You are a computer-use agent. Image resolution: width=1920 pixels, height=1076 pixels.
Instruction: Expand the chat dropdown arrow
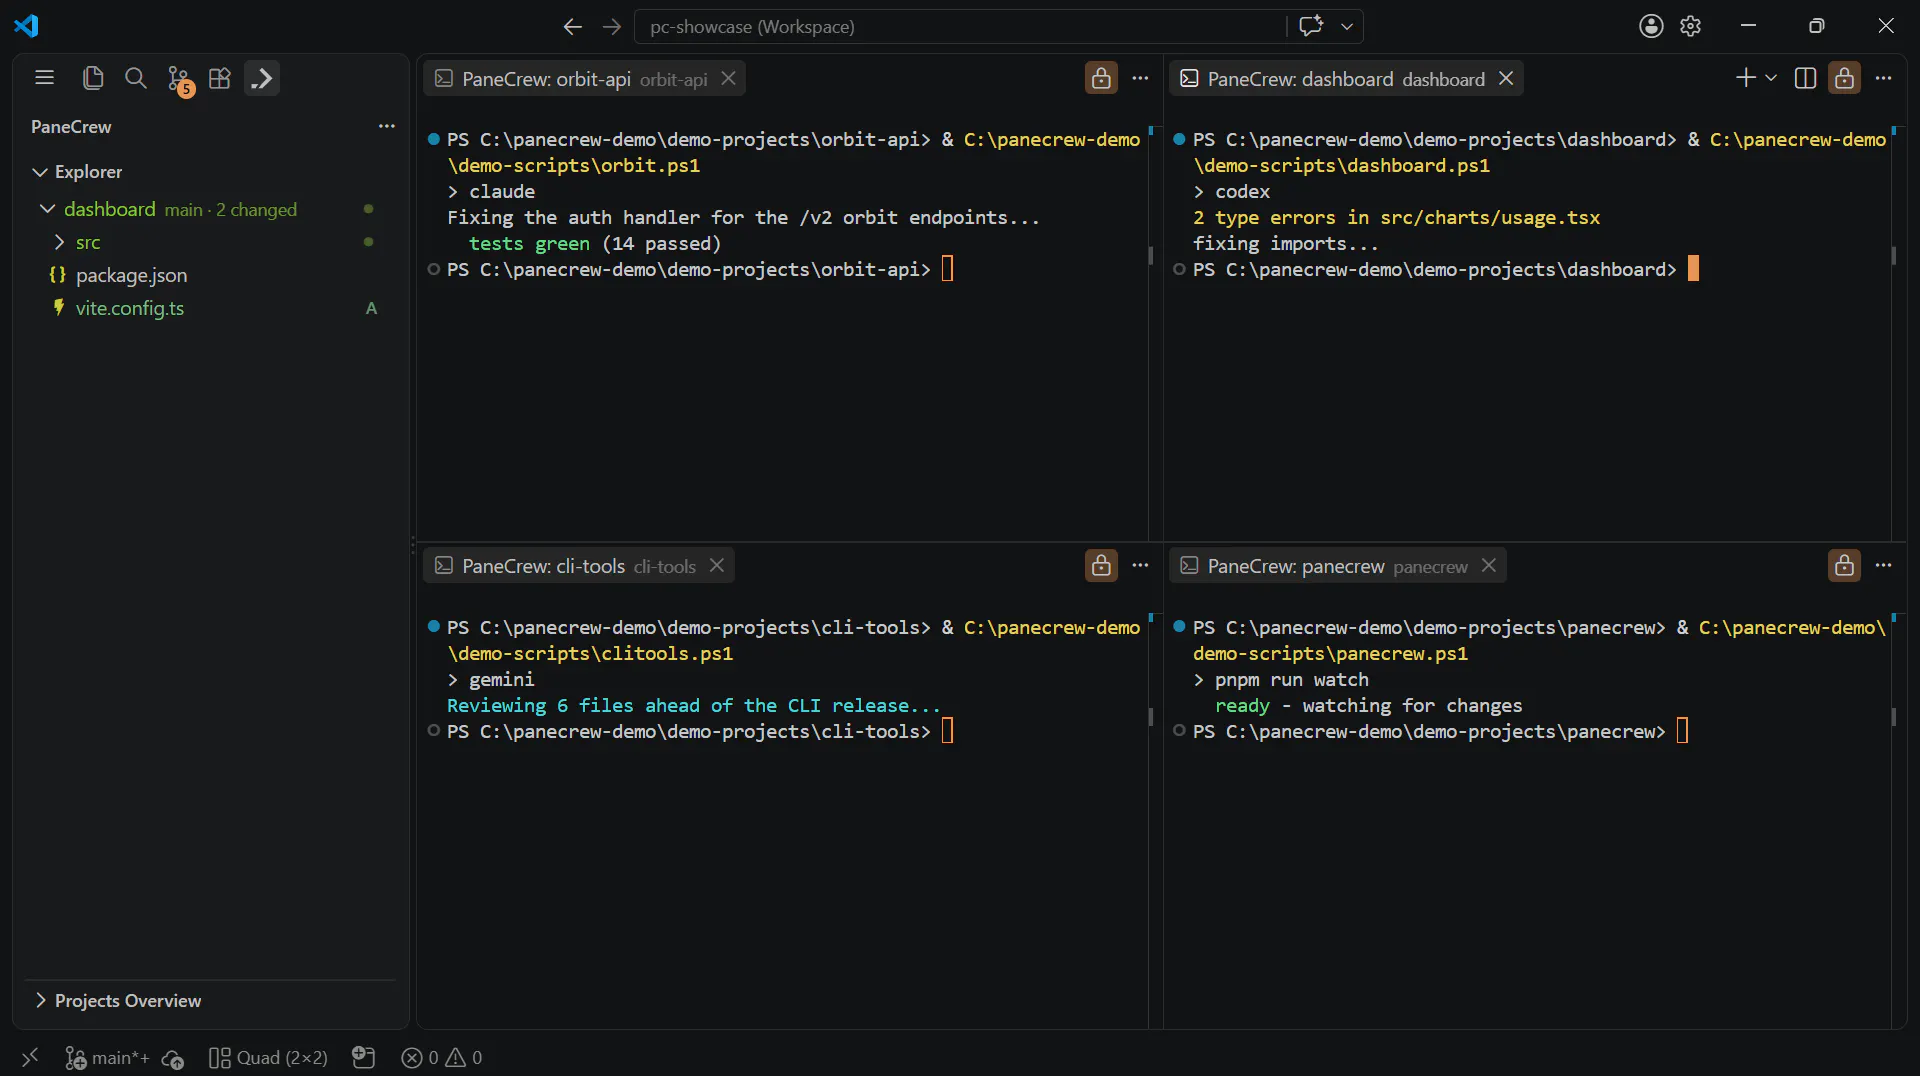tap(1347, 26)
